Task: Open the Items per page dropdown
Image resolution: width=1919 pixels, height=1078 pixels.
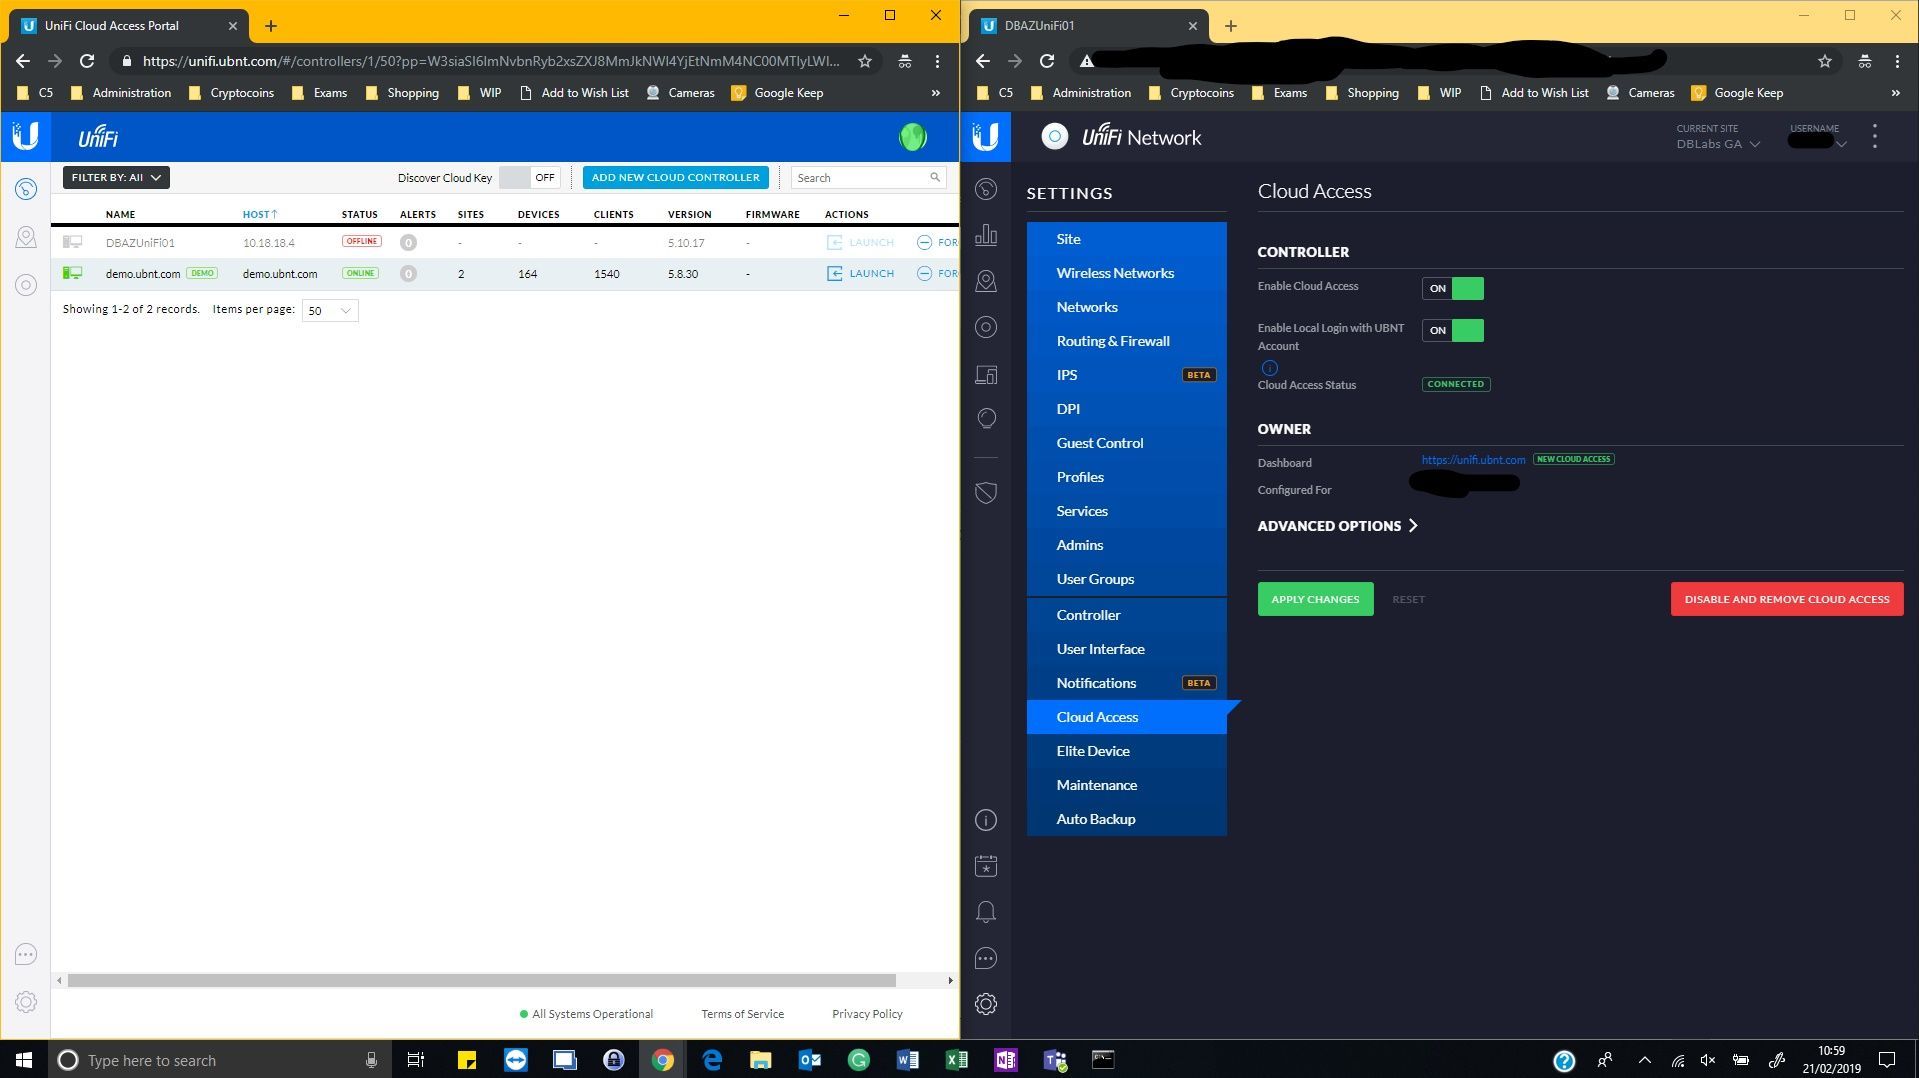Action: (329, 311)
